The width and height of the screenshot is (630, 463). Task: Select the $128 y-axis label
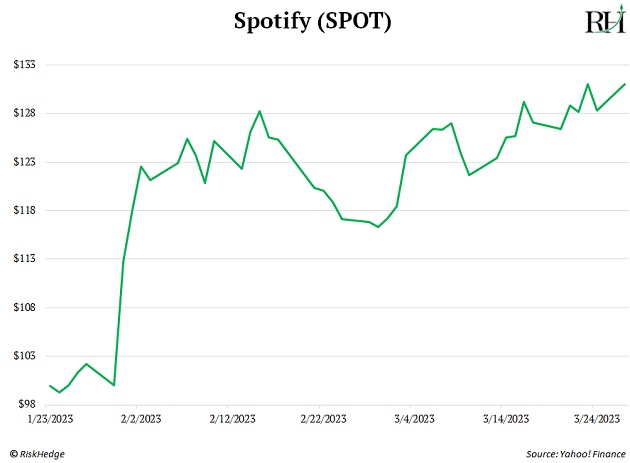[x=23, y=113]
